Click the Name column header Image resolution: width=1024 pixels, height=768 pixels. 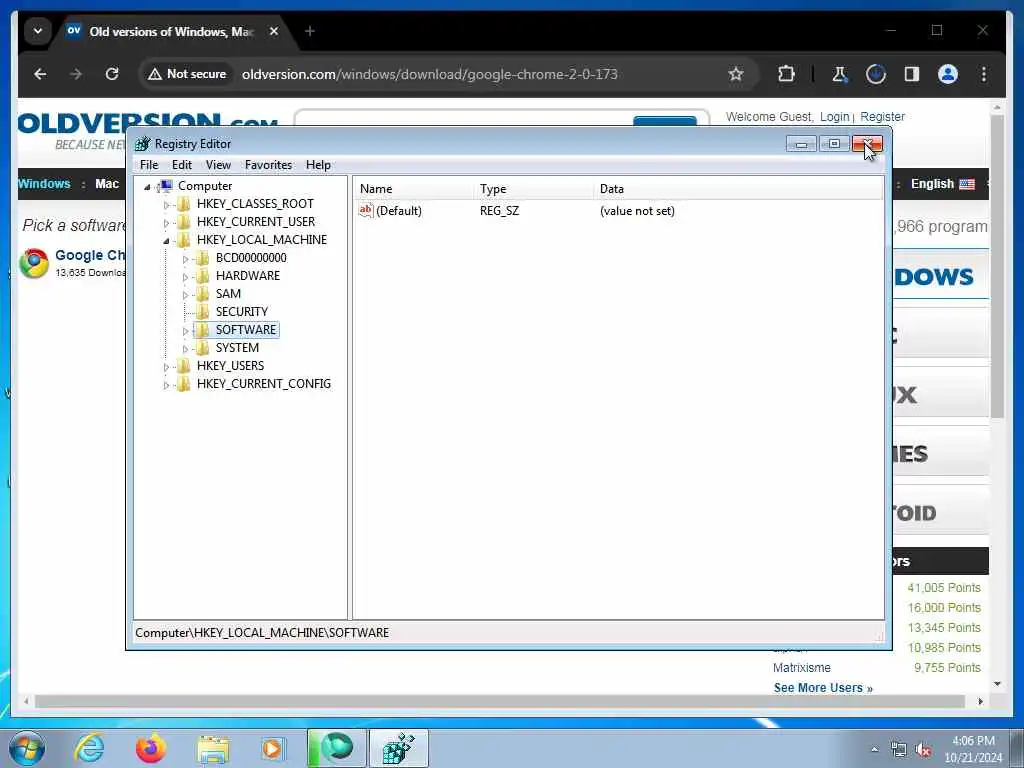tap(413, 189)
